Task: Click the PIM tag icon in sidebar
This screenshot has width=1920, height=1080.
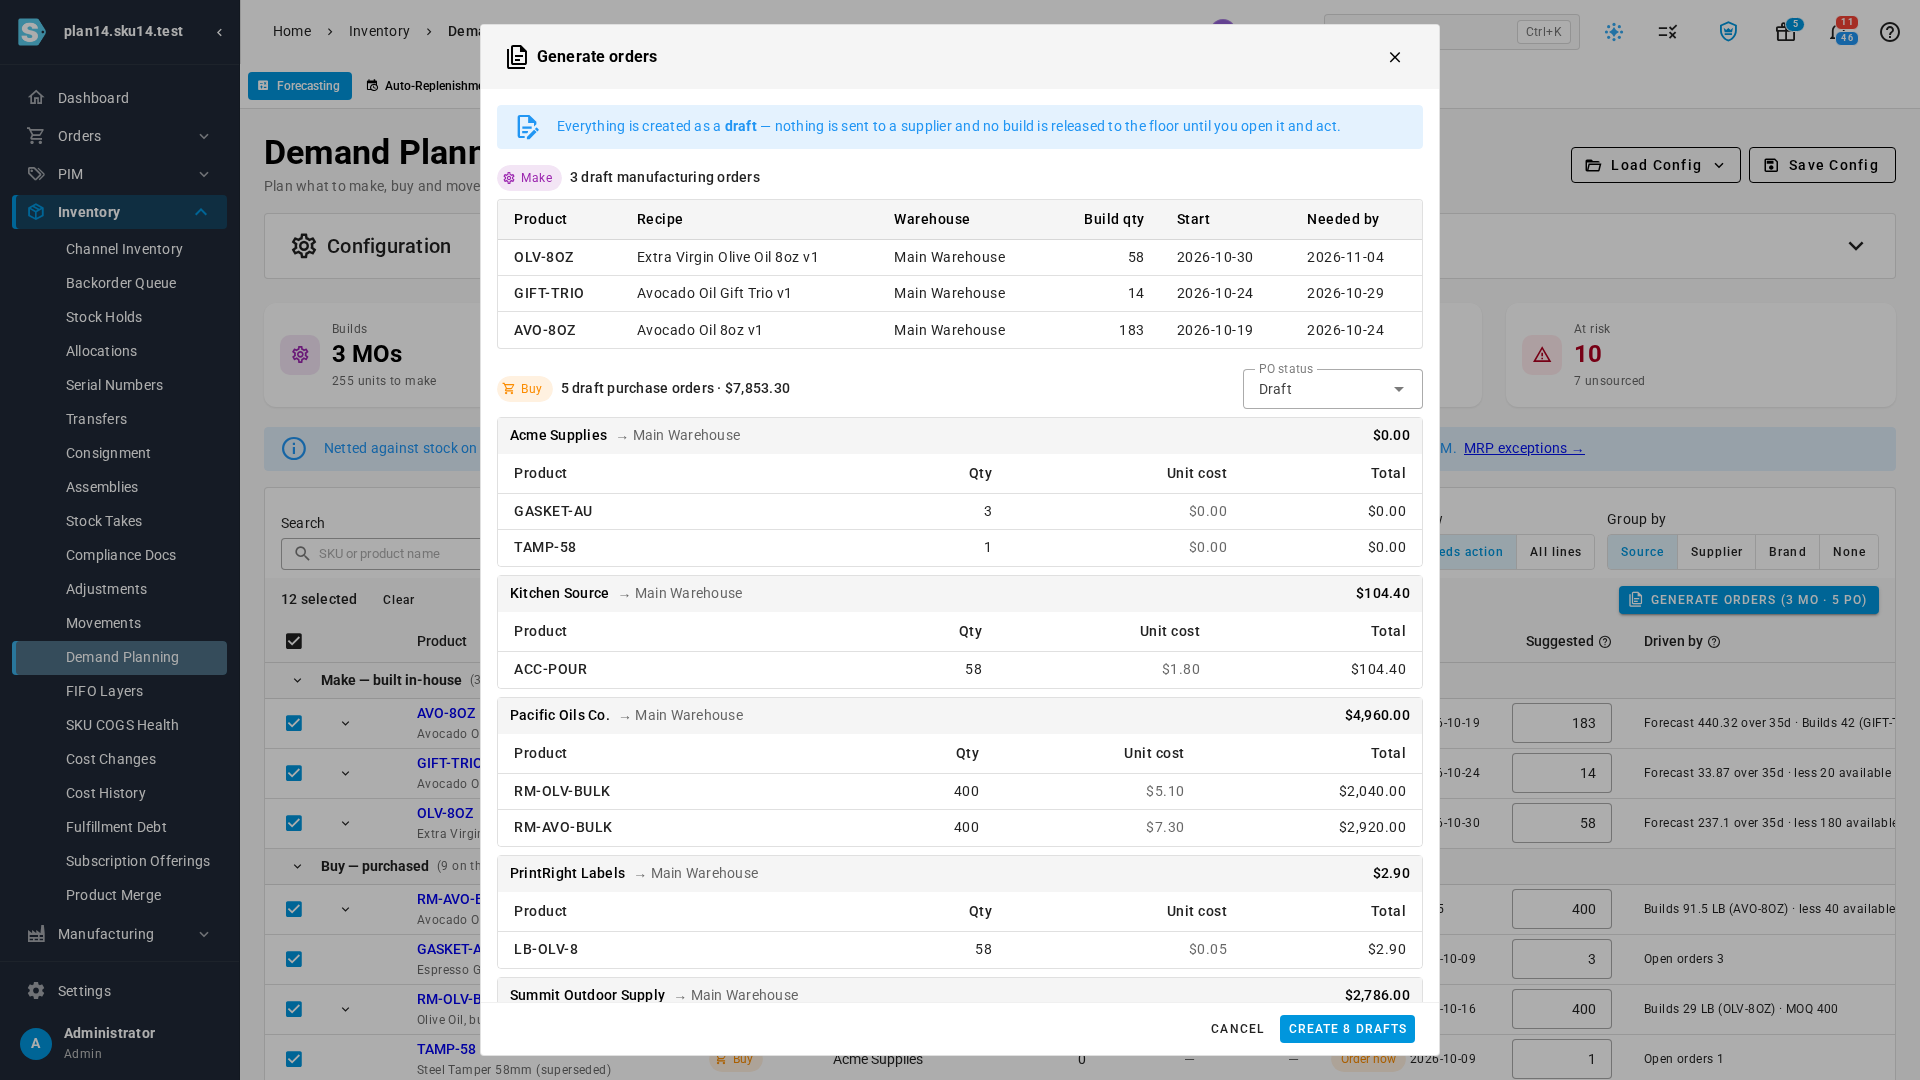Action: point(36,174)
